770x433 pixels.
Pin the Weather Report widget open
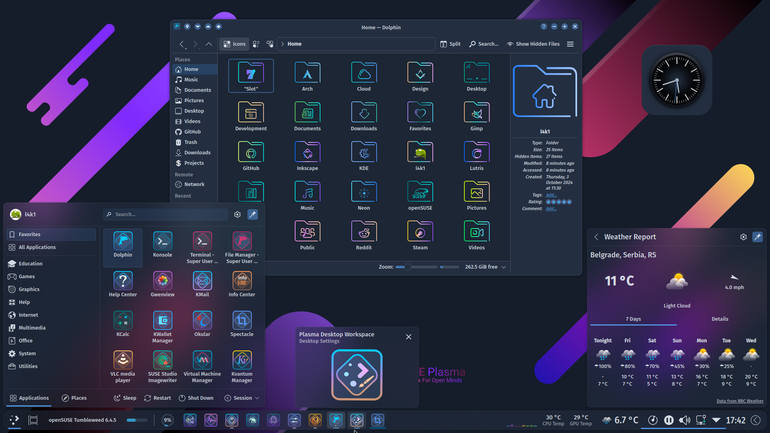tap(757, 237)
